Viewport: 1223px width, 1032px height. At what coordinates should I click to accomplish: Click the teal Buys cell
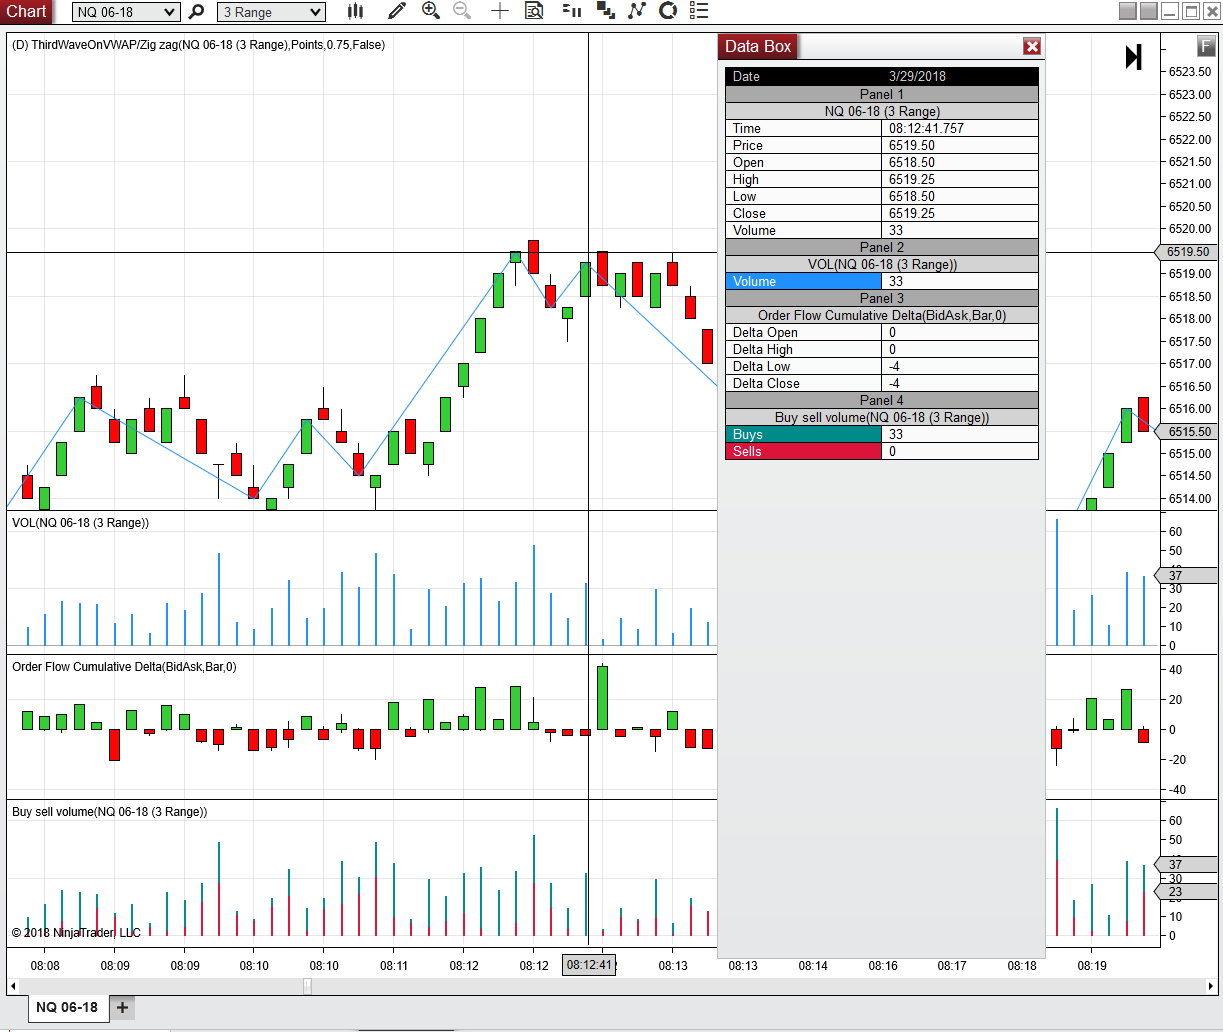803,434
